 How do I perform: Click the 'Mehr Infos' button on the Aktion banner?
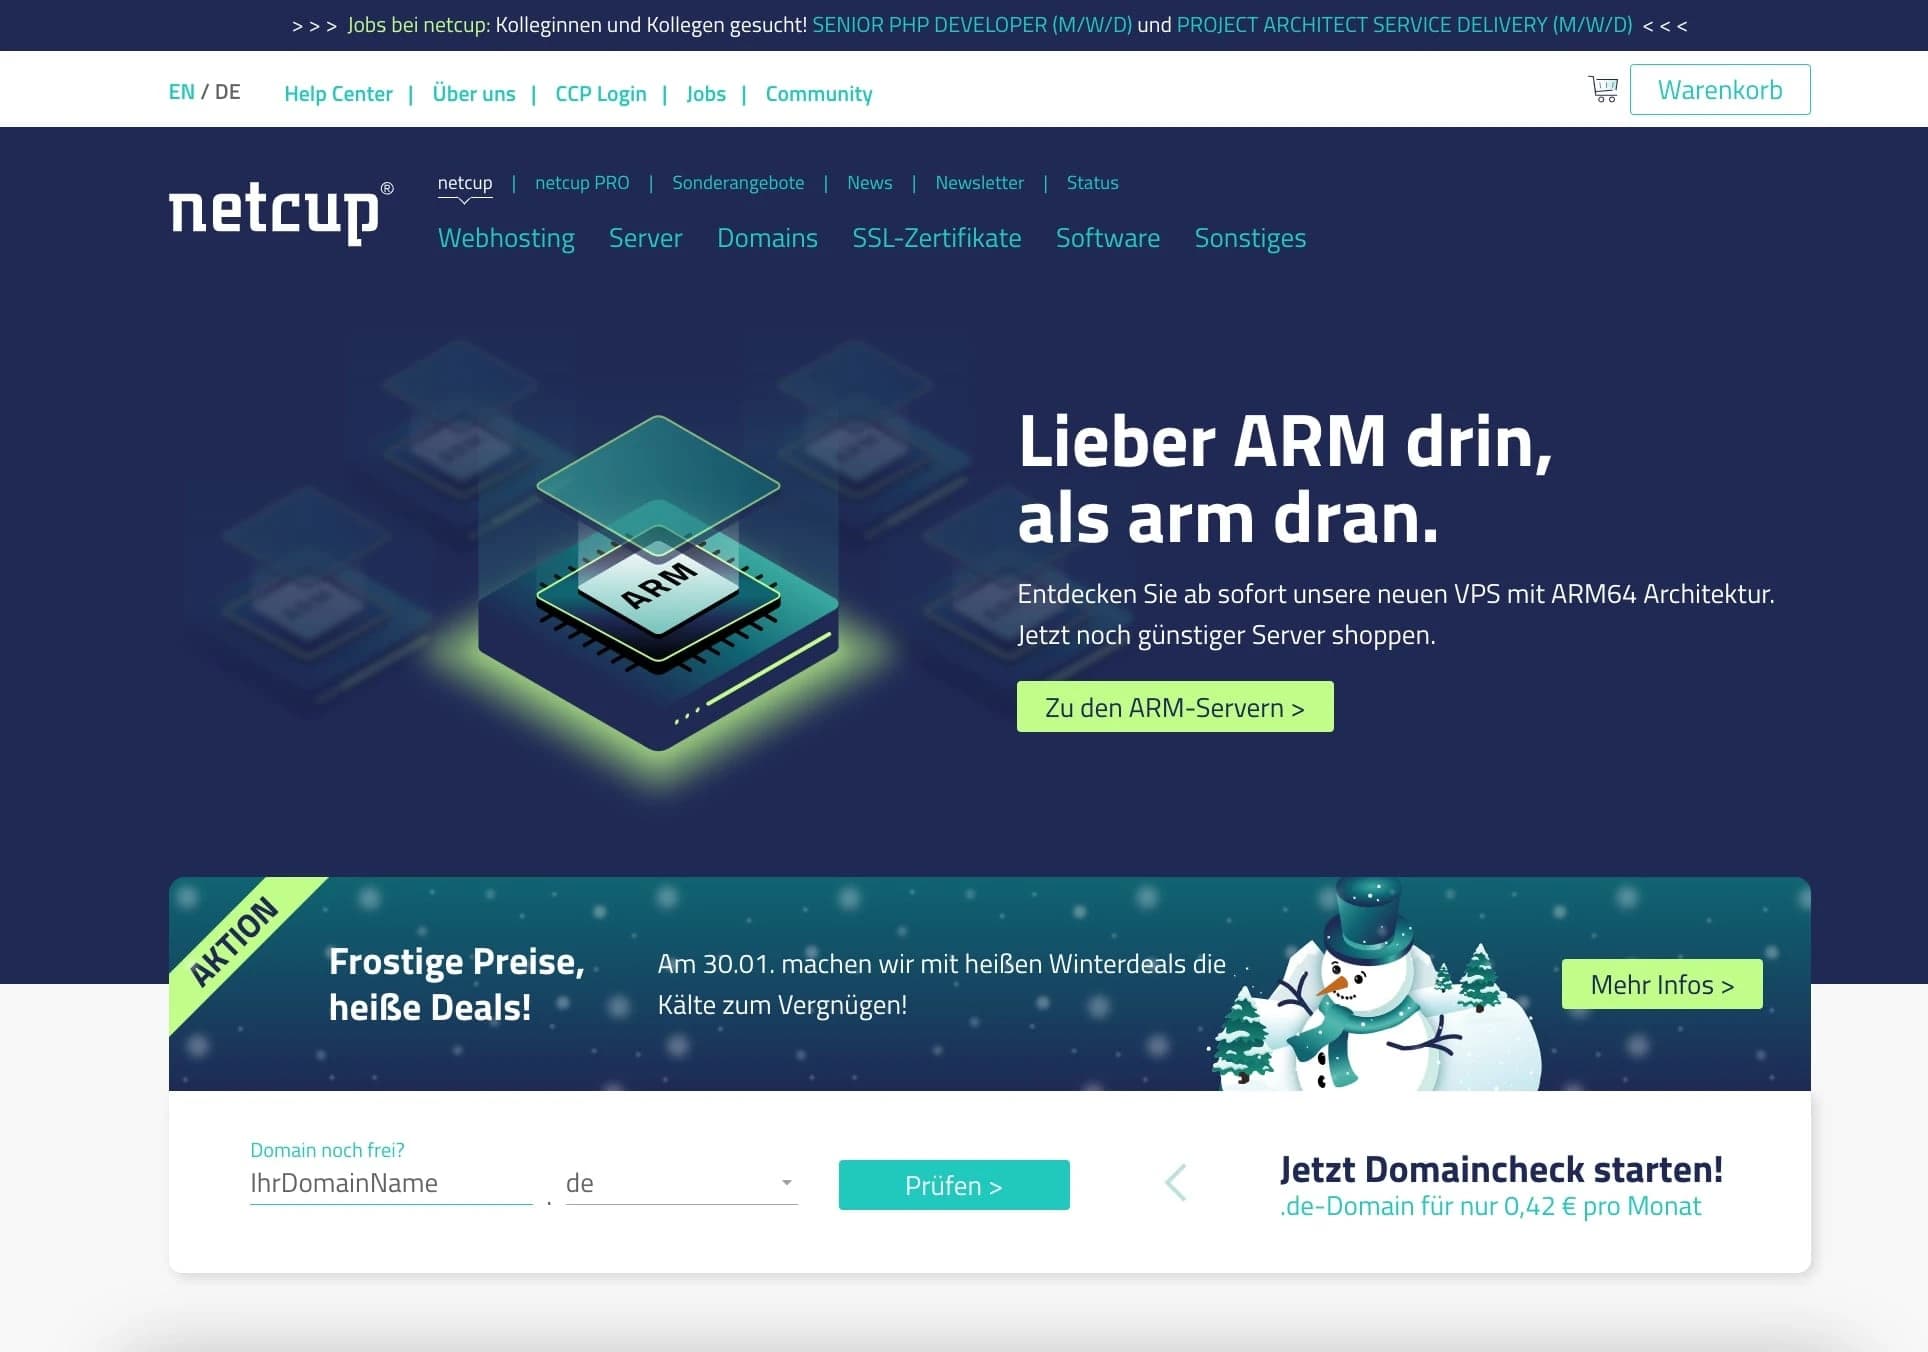tap(1662, 984)
